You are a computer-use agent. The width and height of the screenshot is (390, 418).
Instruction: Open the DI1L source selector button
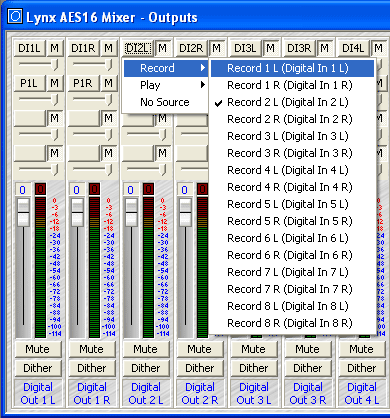pos(30,48)
